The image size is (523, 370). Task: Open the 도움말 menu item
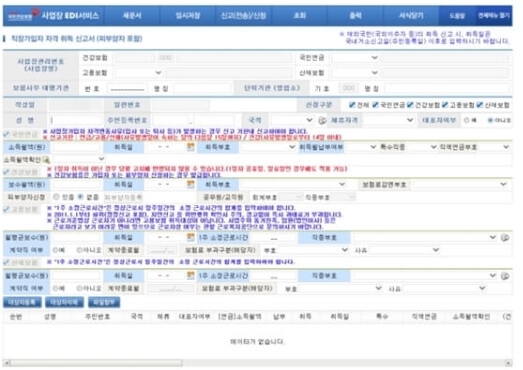click(x=457, y=15)
